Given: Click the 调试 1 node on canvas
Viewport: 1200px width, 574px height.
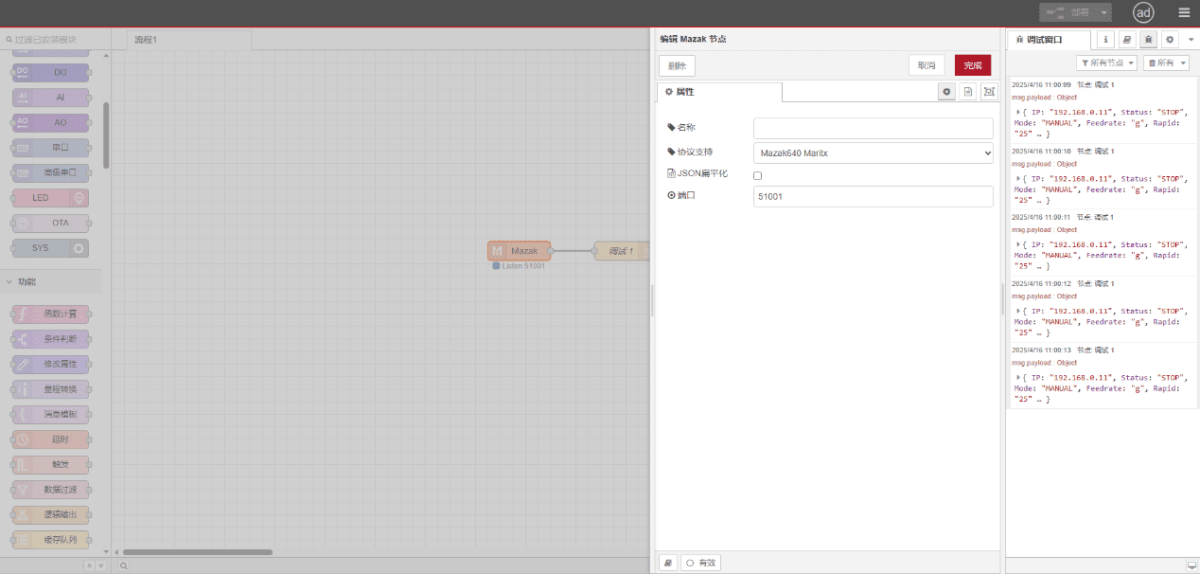Looking at the screenshot, I should [622, 250].
